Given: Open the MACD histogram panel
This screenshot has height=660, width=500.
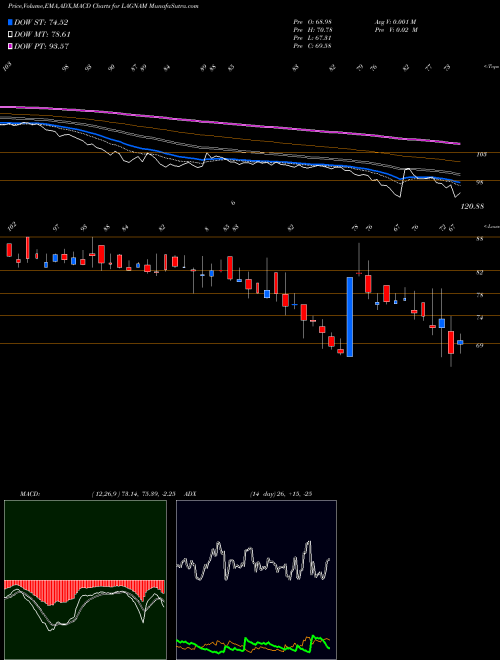Looking at the screenshot, I should coord(85,580).
